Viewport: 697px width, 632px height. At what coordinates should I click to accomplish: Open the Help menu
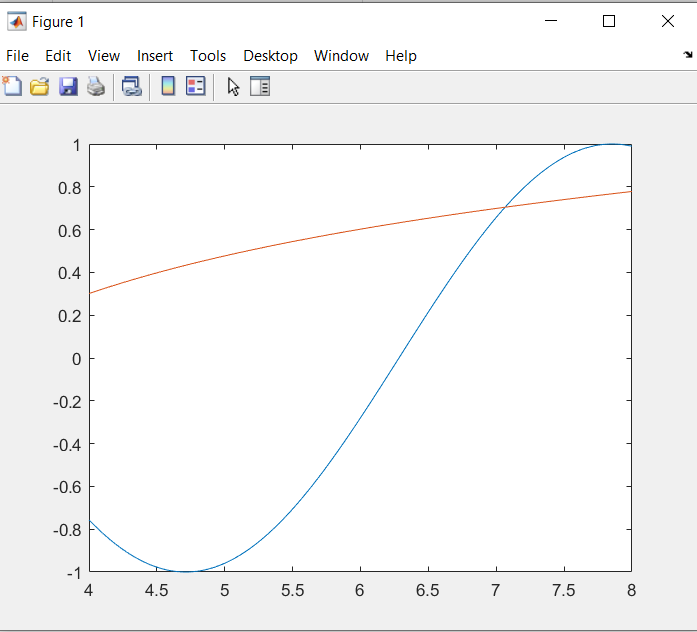click(401, 56)
